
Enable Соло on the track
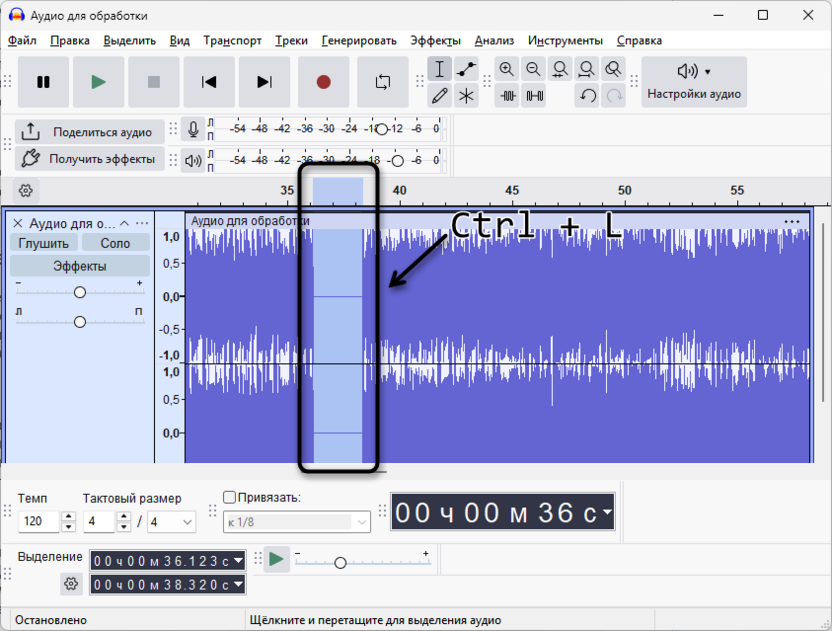(113, 242)
